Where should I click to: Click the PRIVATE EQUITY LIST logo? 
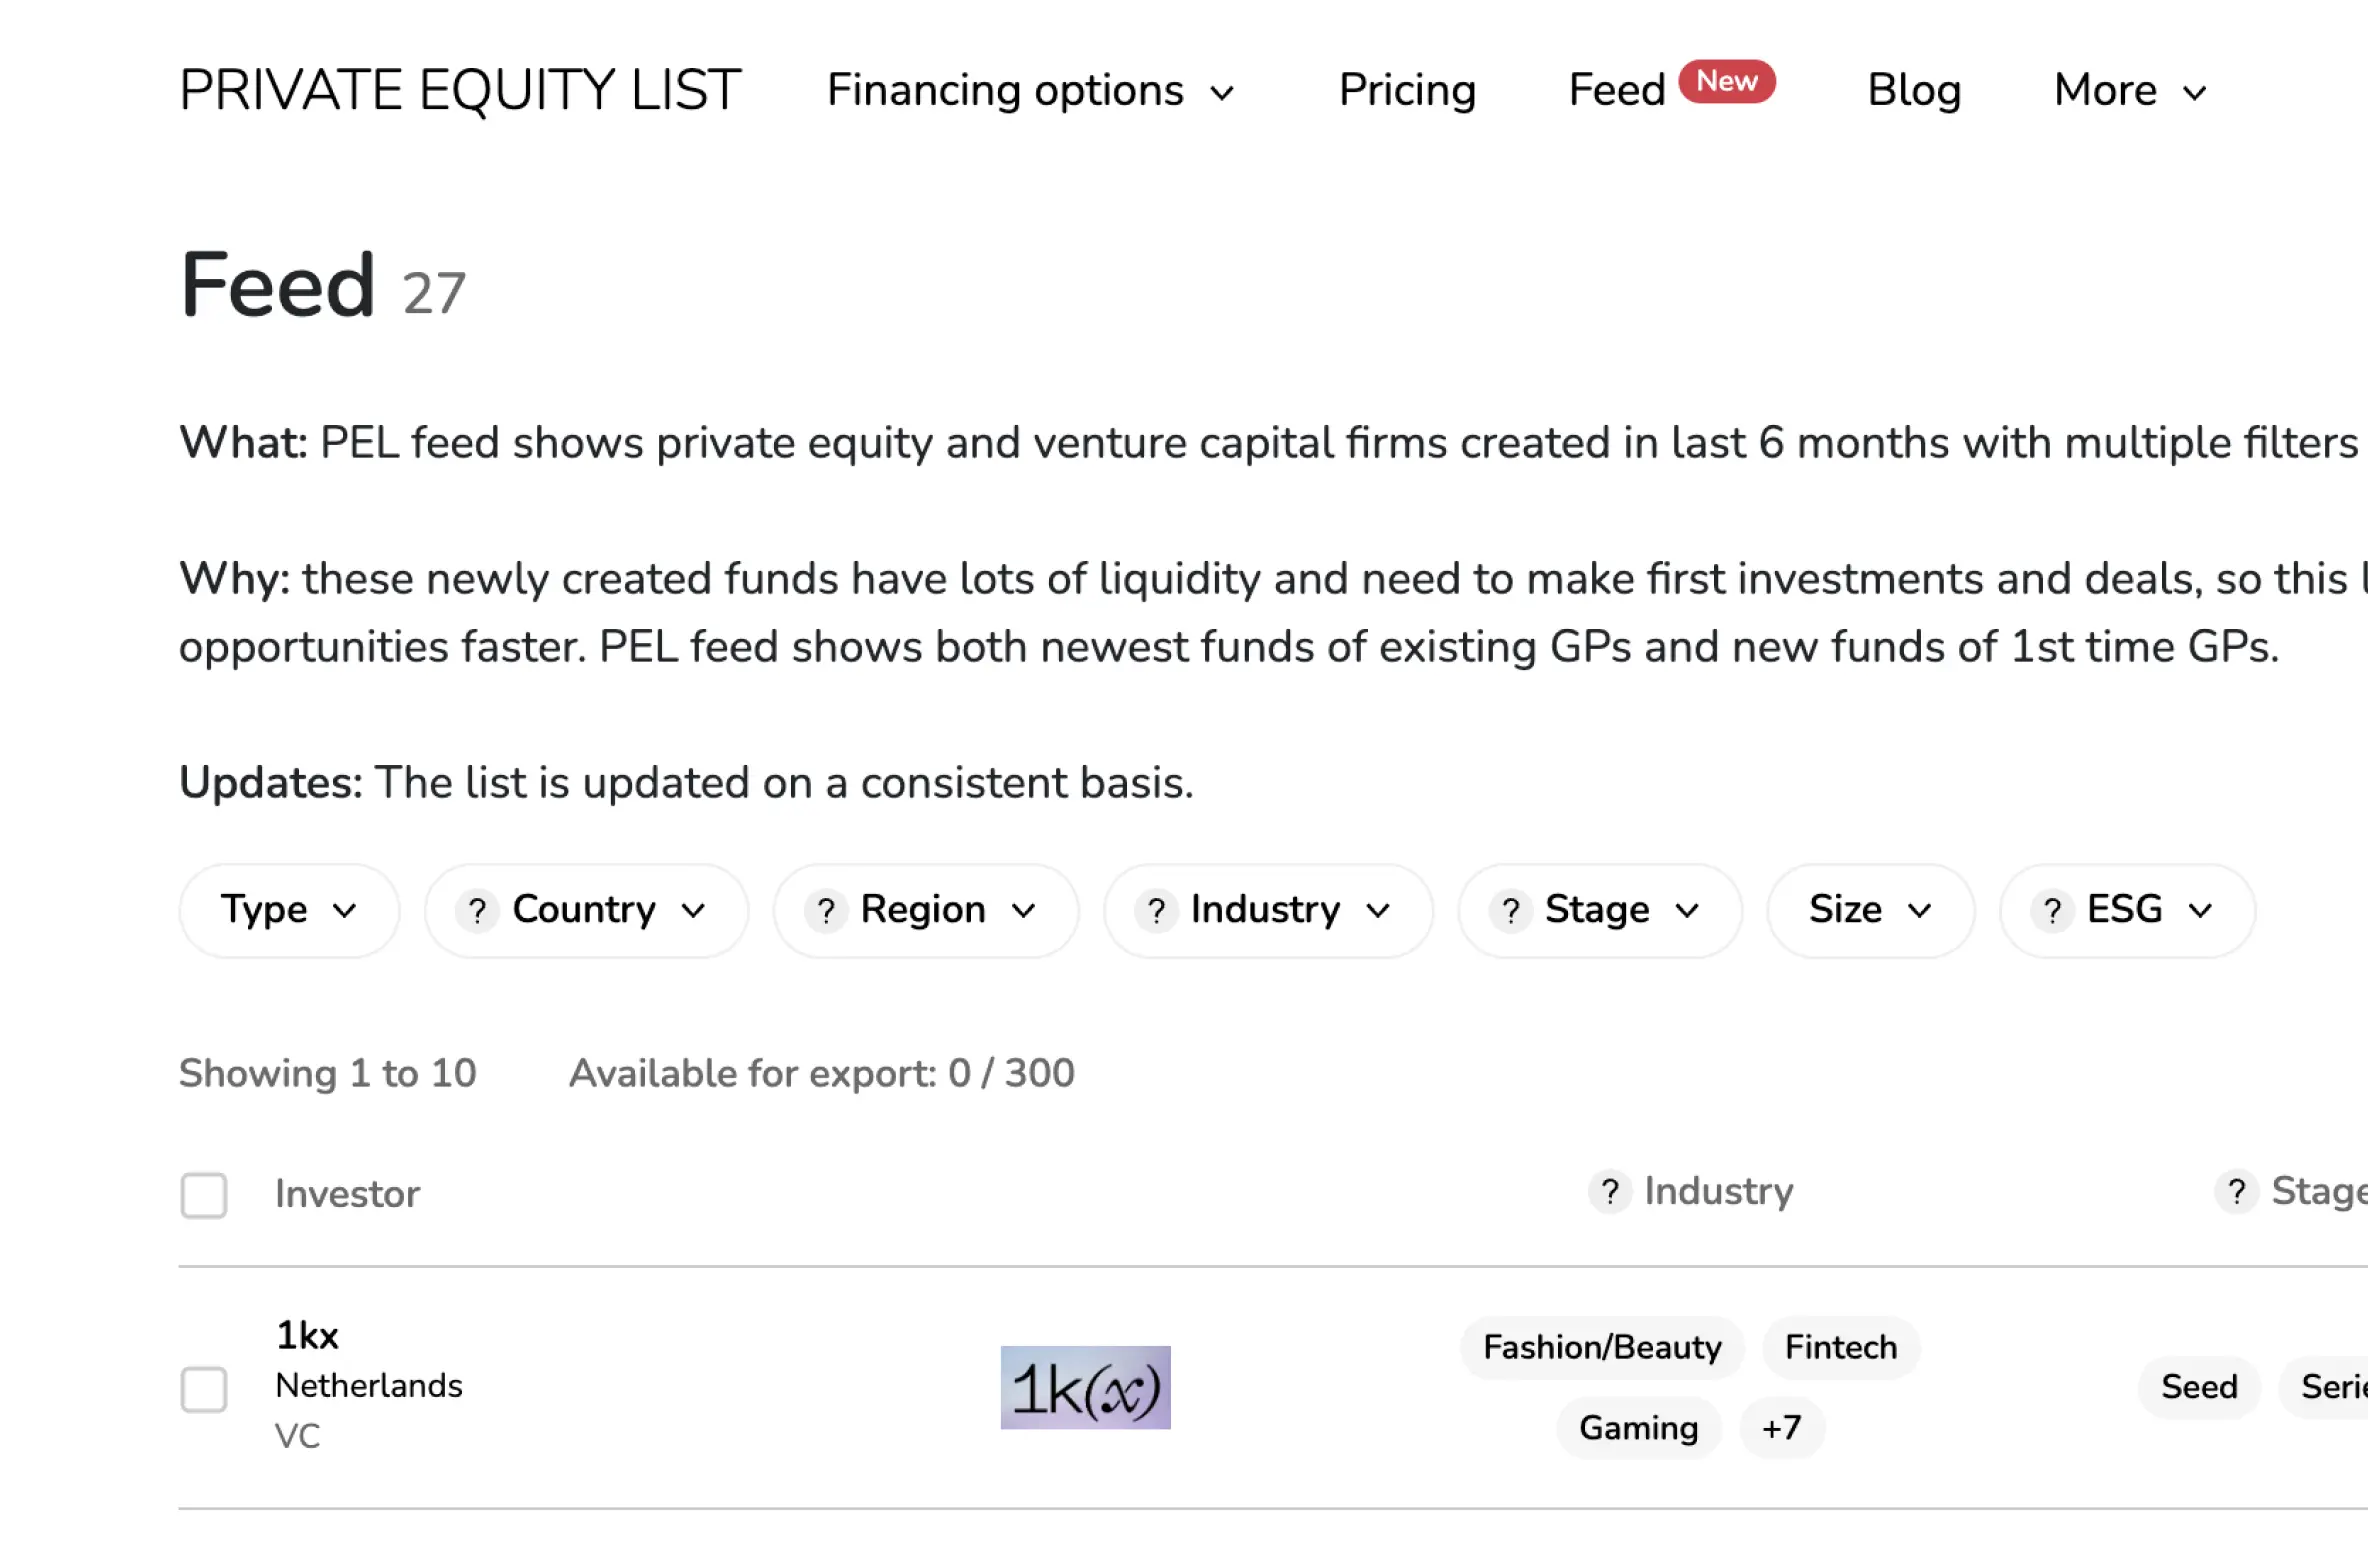(460, 89)
